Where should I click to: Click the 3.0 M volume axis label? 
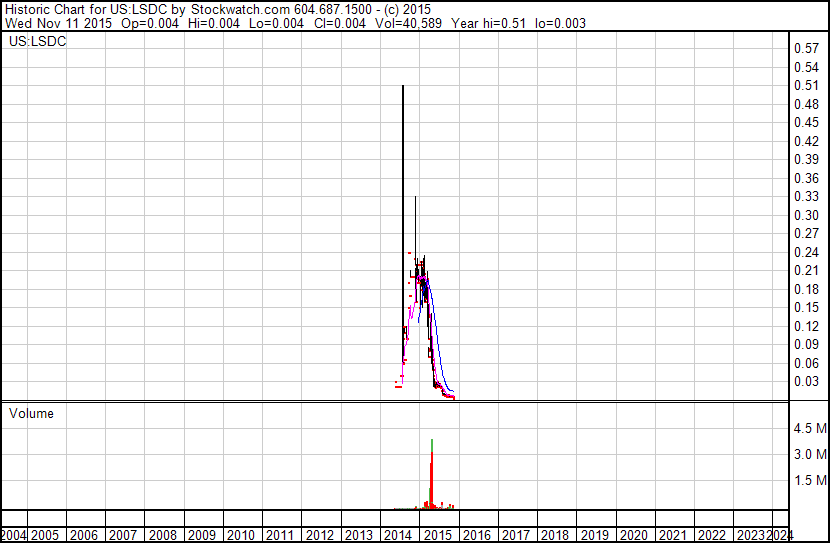[x=810, y=454]
